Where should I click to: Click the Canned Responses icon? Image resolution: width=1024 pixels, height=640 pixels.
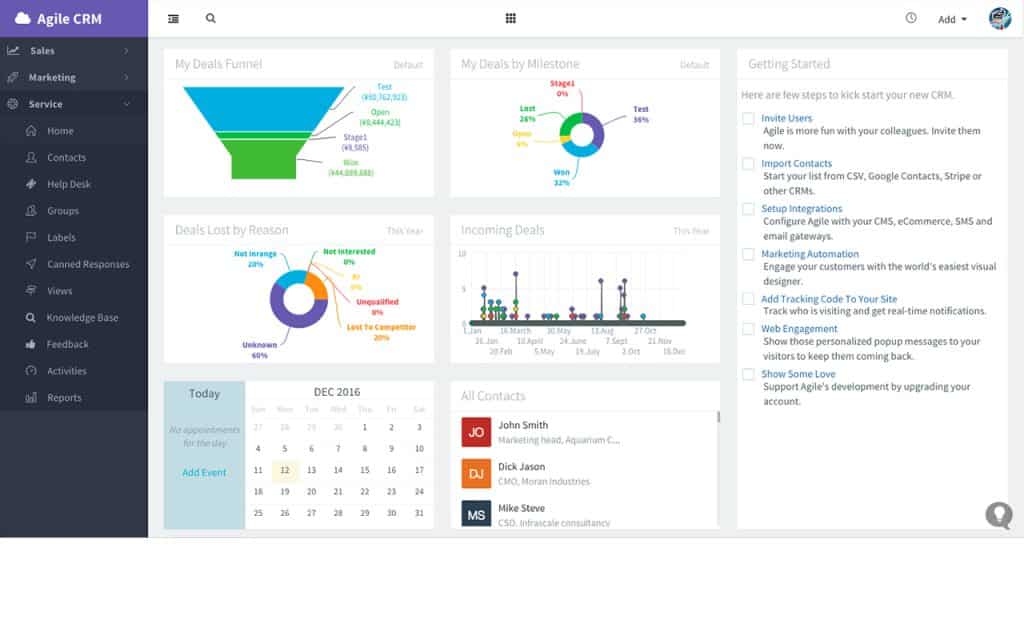point(30,264)
